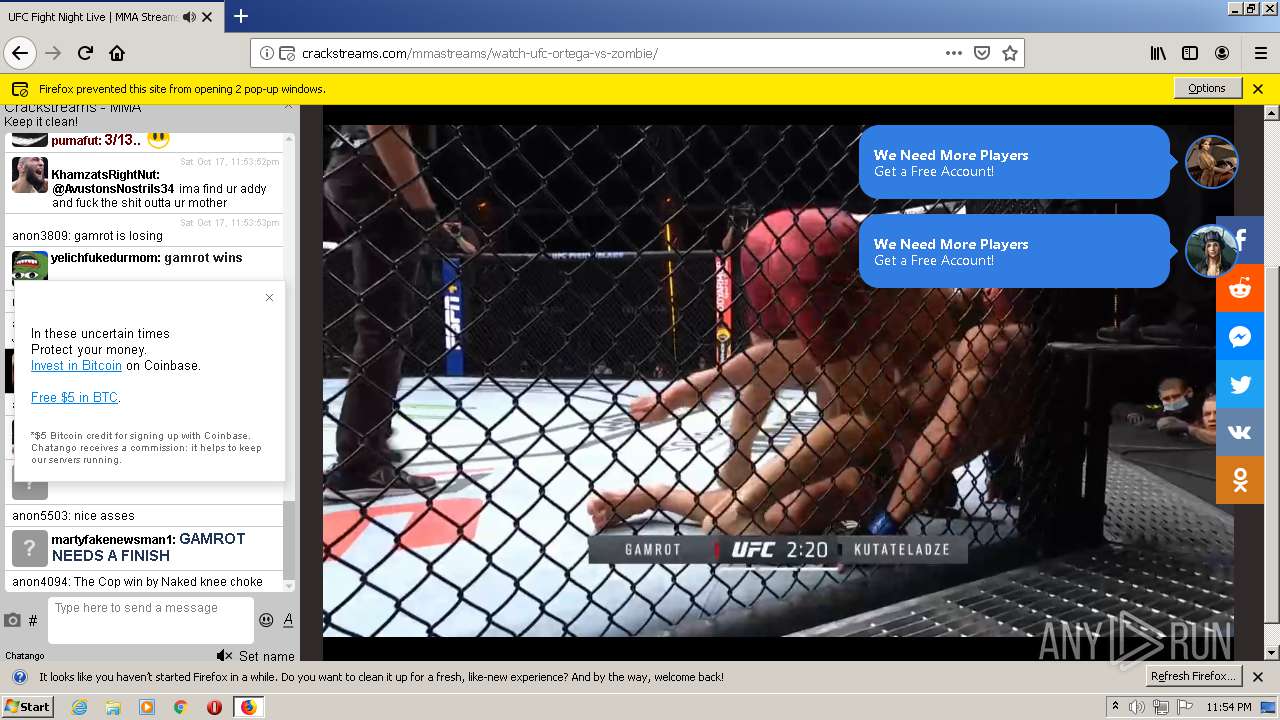Image resolution: width=1280 pixels, height=720 pixels.
Task: Close the Refresh Firefox notification bar
Action: coord(1260,677)
